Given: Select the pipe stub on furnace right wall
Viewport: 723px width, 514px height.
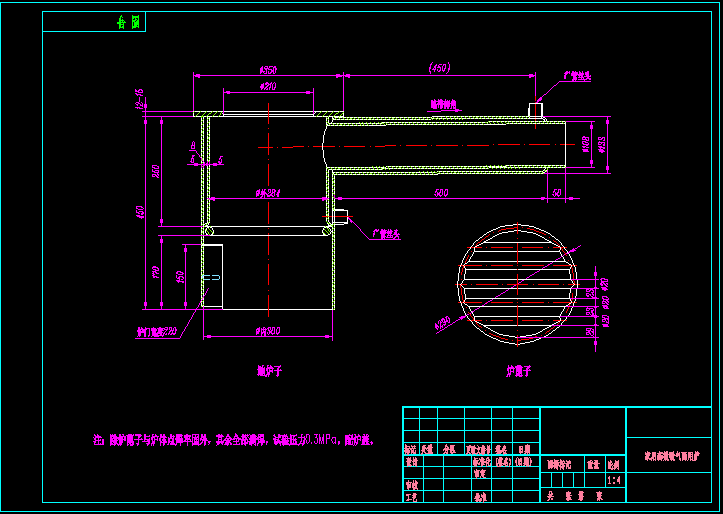Looking at the screenshot, I should click(340, 216).
